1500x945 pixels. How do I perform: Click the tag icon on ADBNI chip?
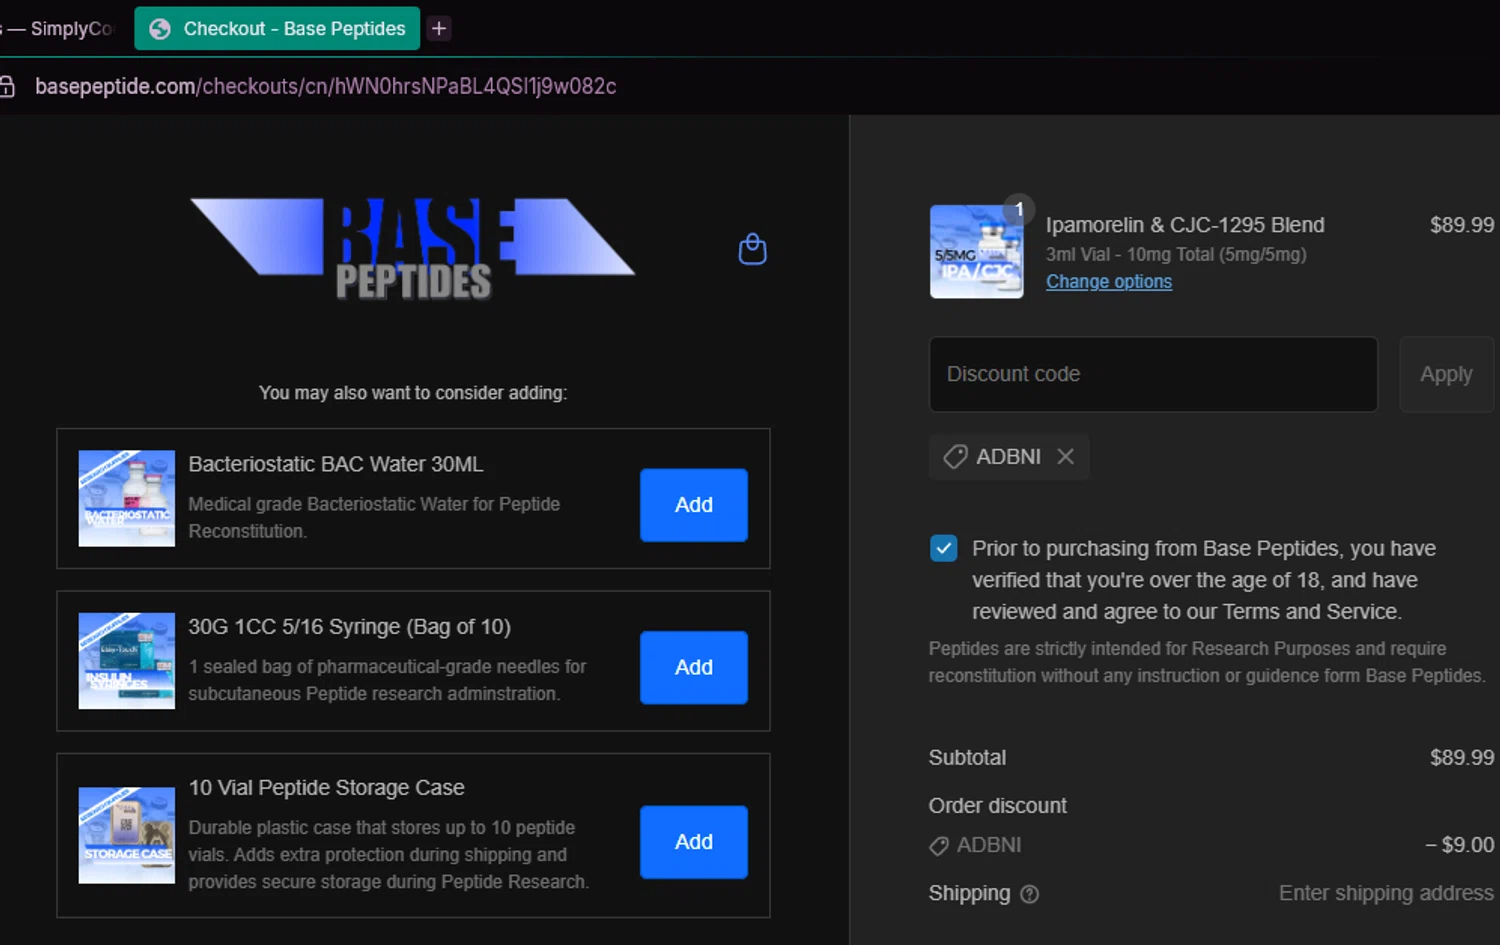[x=955, y=457]
